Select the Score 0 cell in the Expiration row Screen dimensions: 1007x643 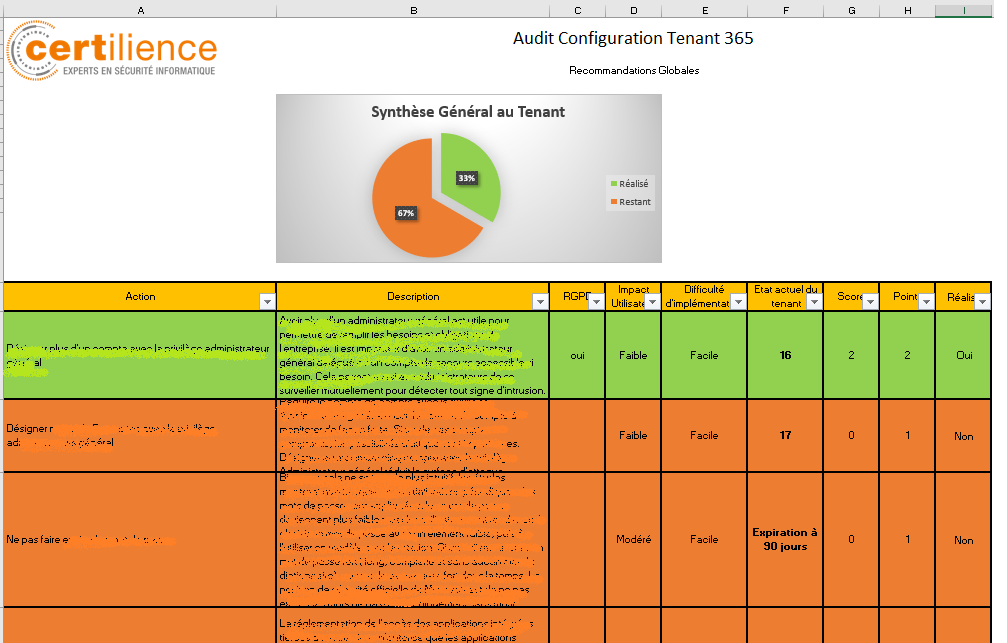852,540
